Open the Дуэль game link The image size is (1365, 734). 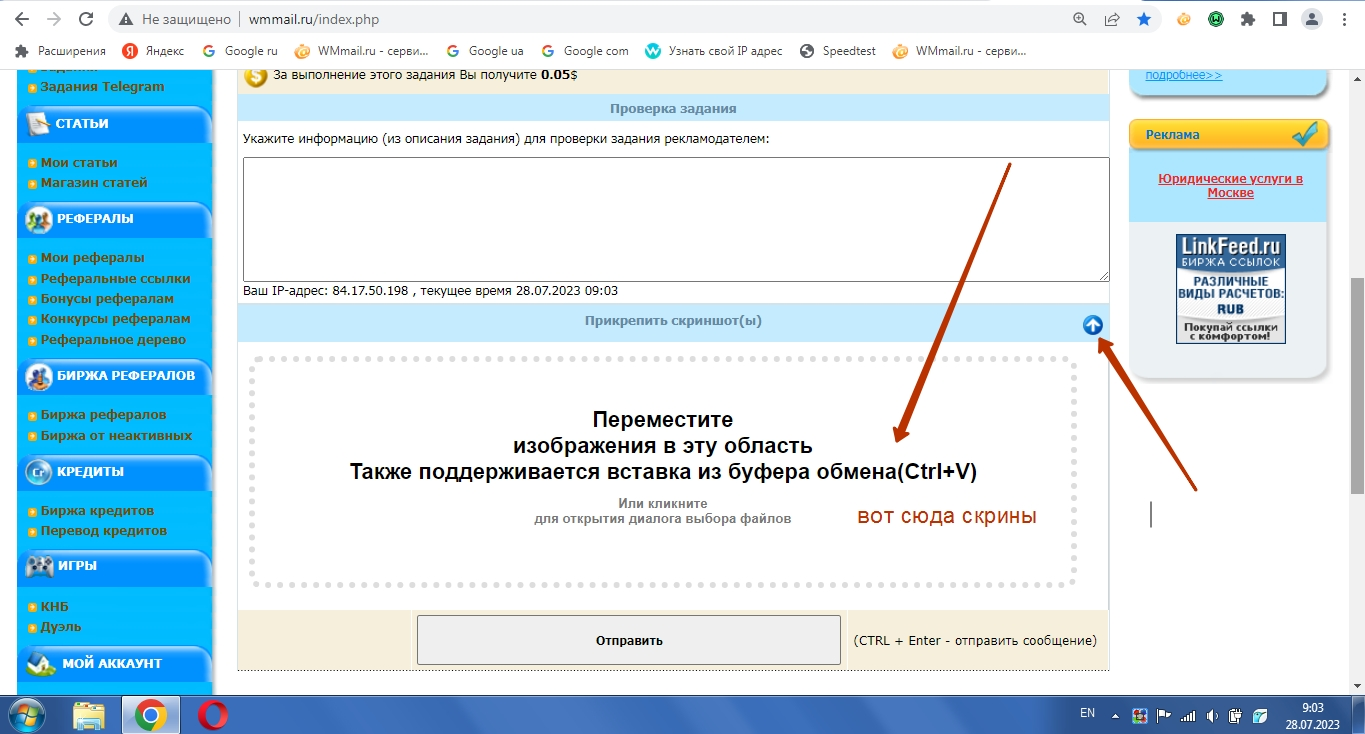tap(61, 626)
